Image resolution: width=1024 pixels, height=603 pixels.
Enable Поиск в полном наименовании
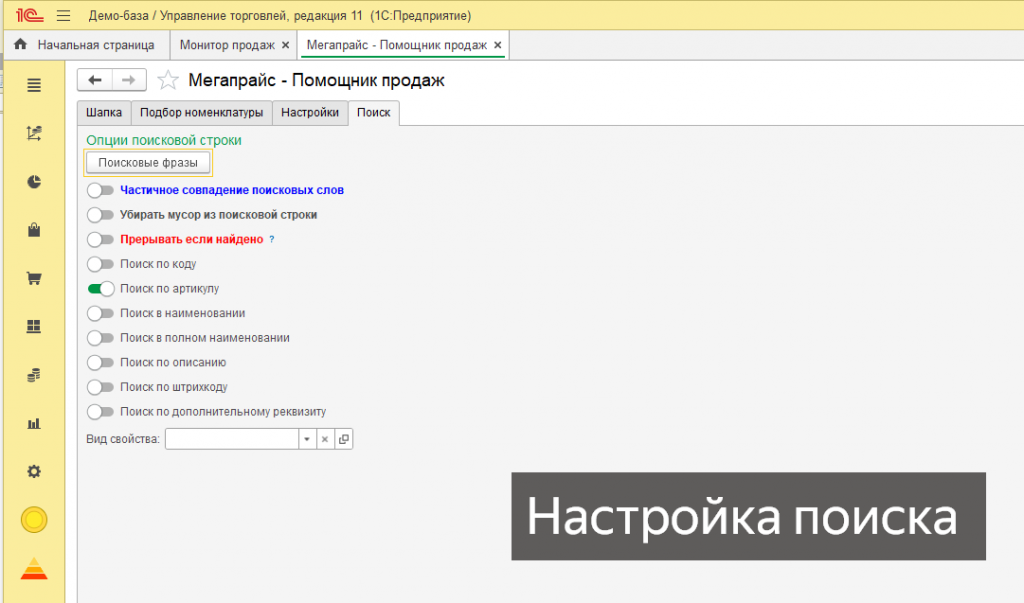tap(101, 338)
